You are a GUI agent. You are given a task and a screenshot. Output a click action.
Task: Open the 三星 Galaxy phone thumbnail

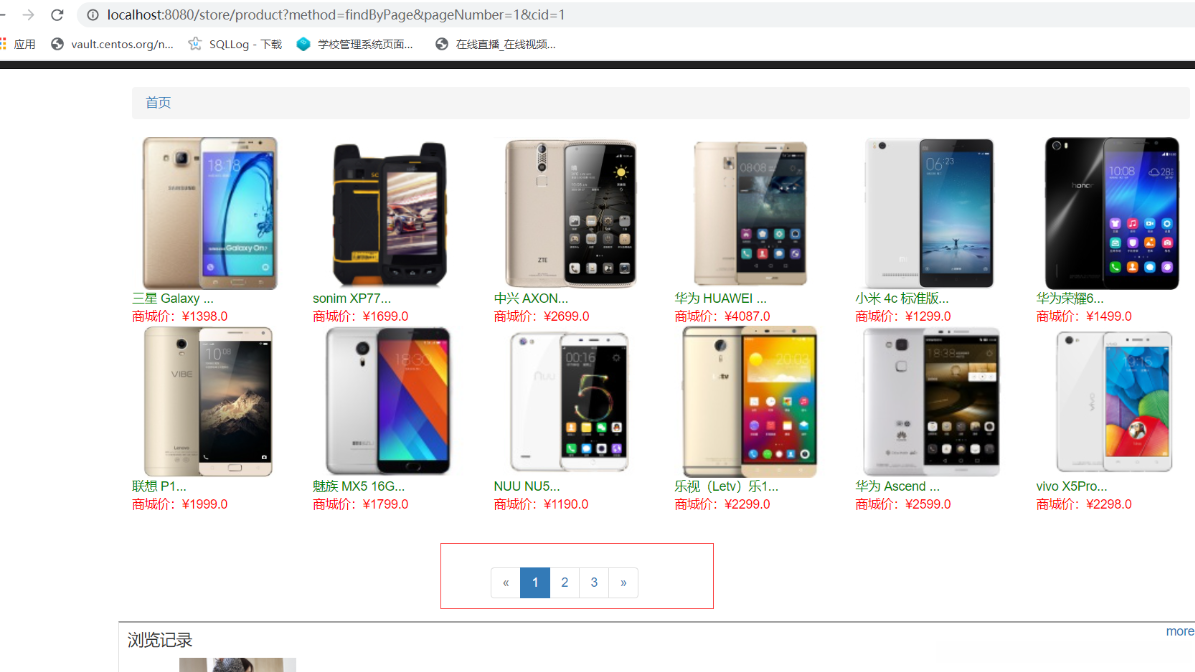tap(210, 213)
